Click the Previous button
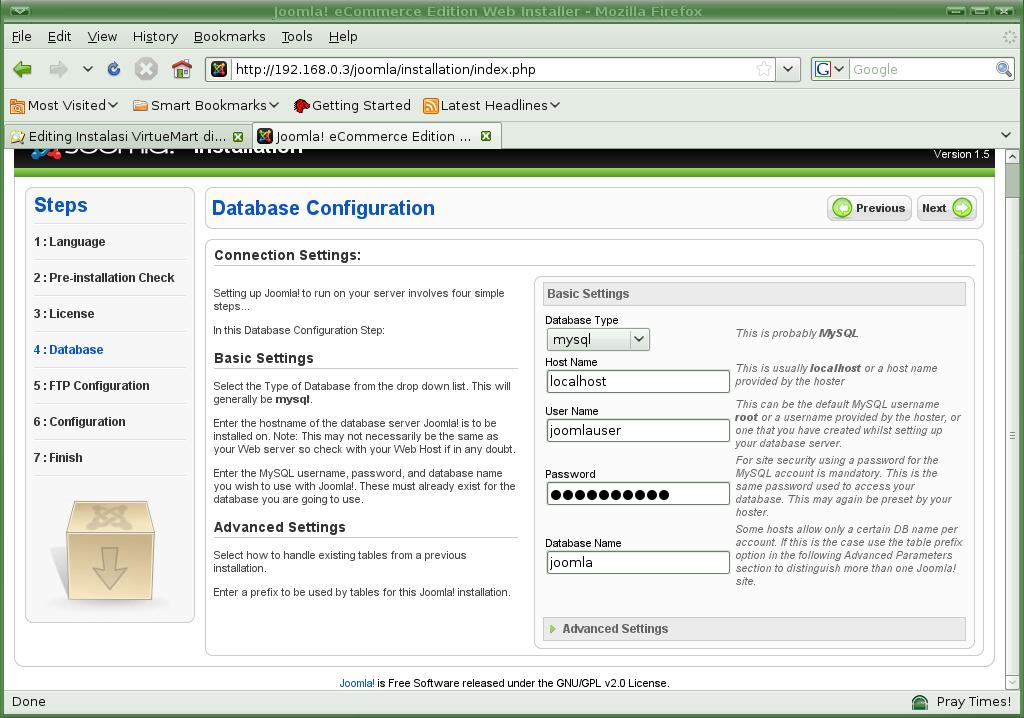 click(x=869, y=208)
